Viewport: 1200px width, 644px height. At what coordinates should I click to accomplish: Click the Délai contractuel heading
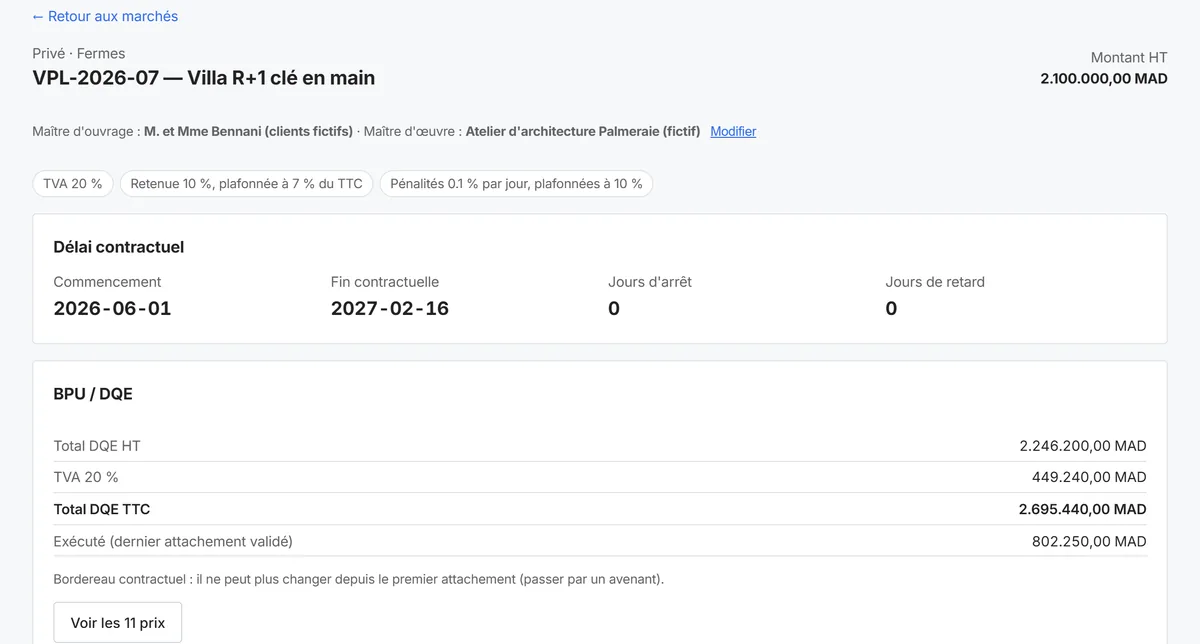coord(119,247)
